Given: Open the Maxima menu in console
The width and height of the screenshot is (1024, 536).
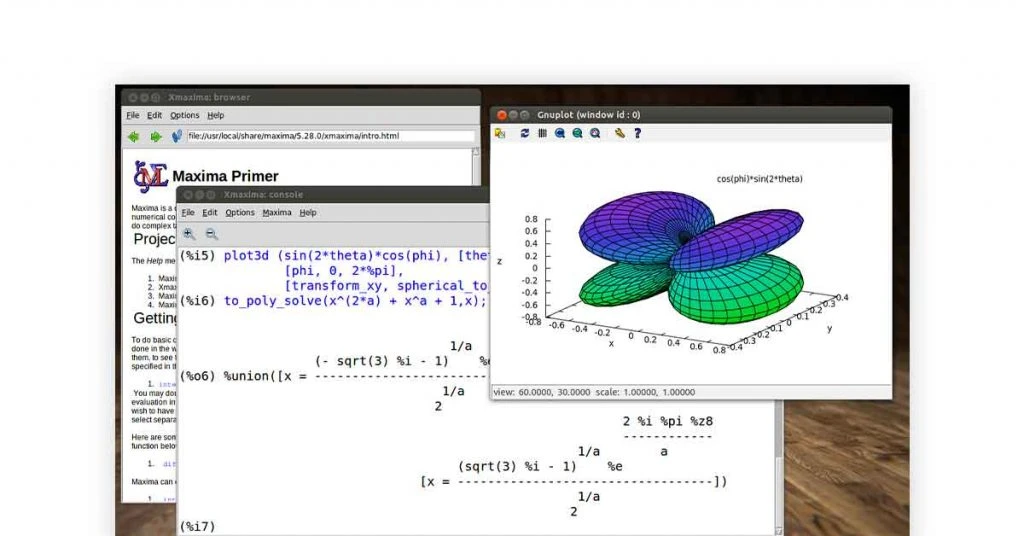Looking at the screenshot, I should [x=277, y=212].
